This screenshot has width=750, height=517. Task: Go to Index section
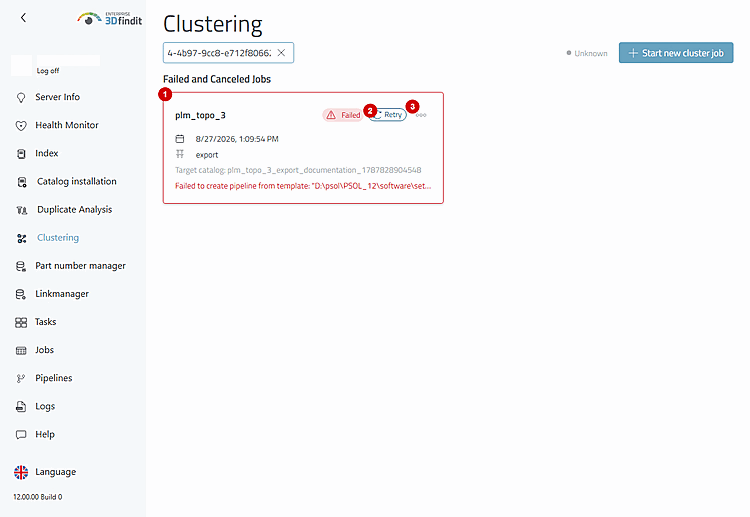point(46,154)
